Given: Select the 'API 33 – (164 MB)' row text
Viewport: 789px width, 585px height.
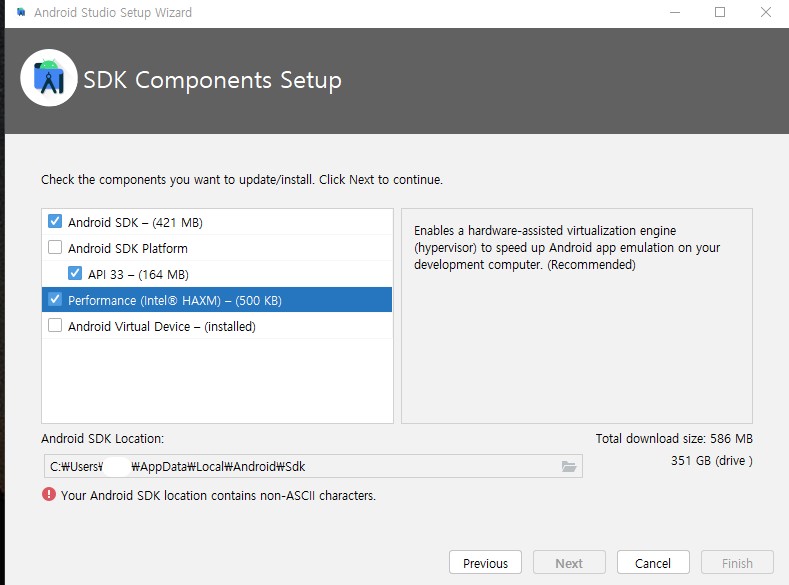Looking at the screenshot, I should click(138, 275).
